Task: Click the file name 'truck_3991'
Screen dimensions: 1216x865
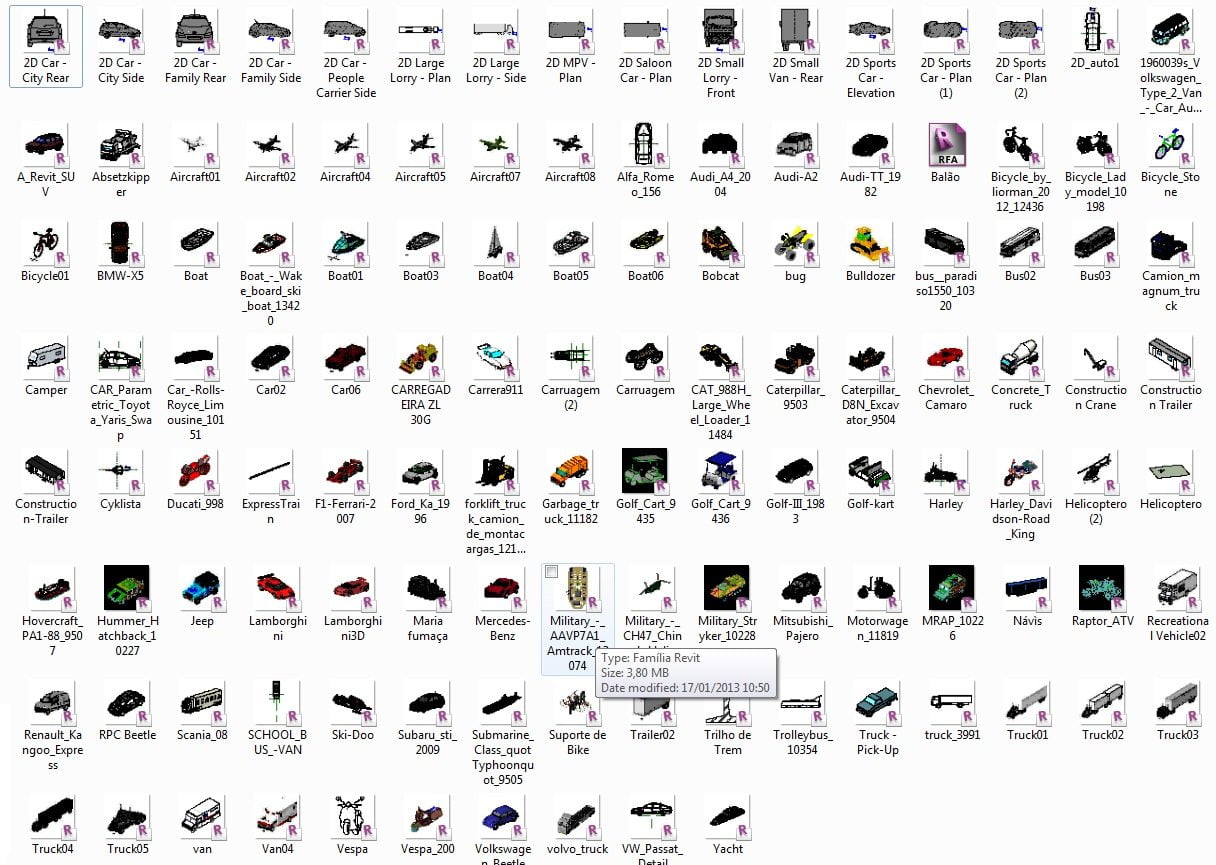Action: pos(952,734)
